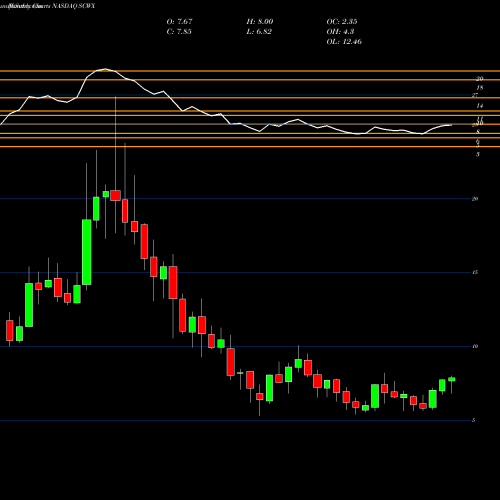500x500 pixels.
Task: Click the last green candle at right end
Action: click(x=452, y=379)
